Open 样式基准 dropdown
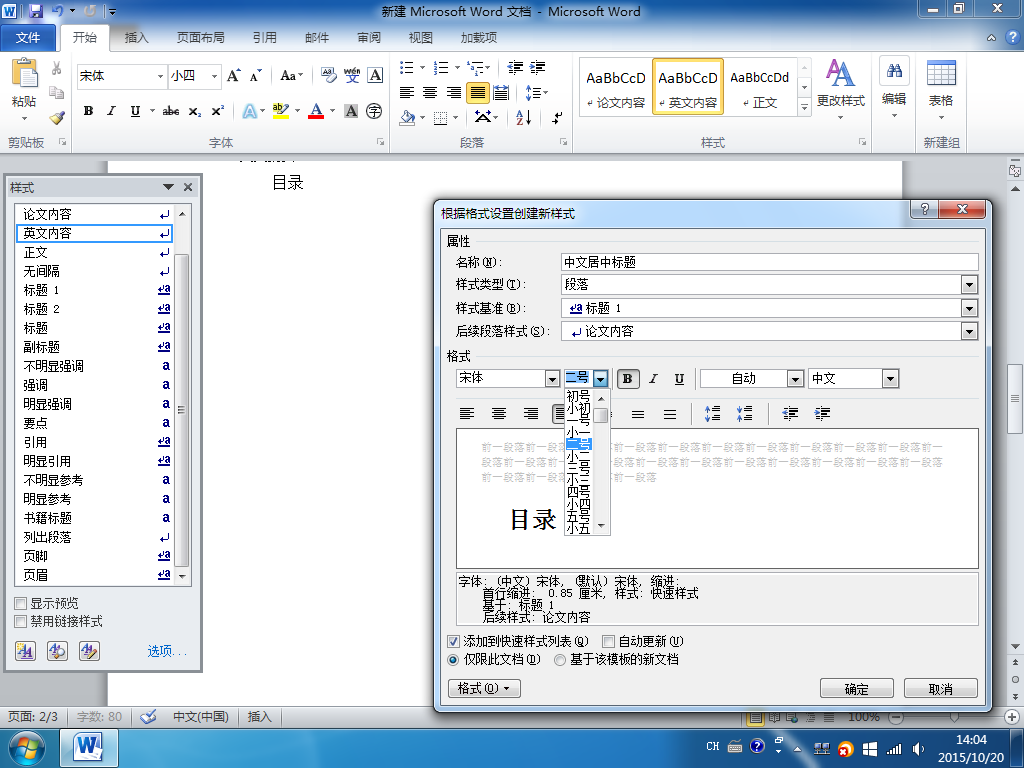The image size is (1024, 768). [969, 308]
